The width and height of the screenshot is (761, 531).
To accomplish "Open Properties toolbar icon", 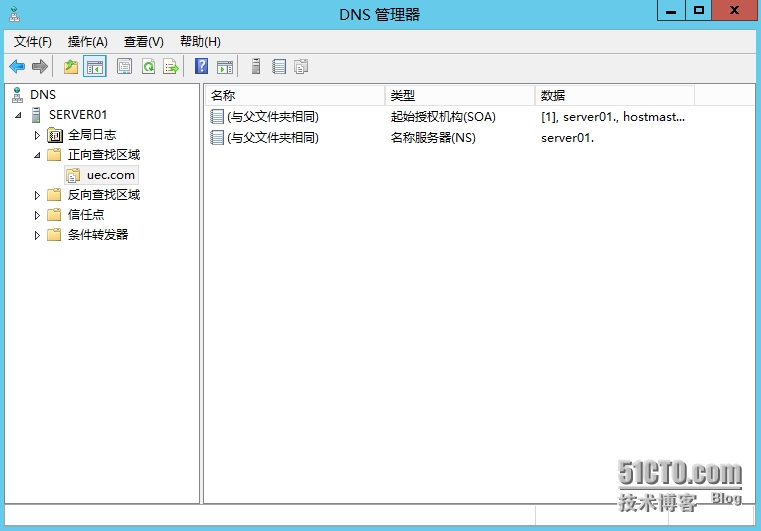I will 124,66.
